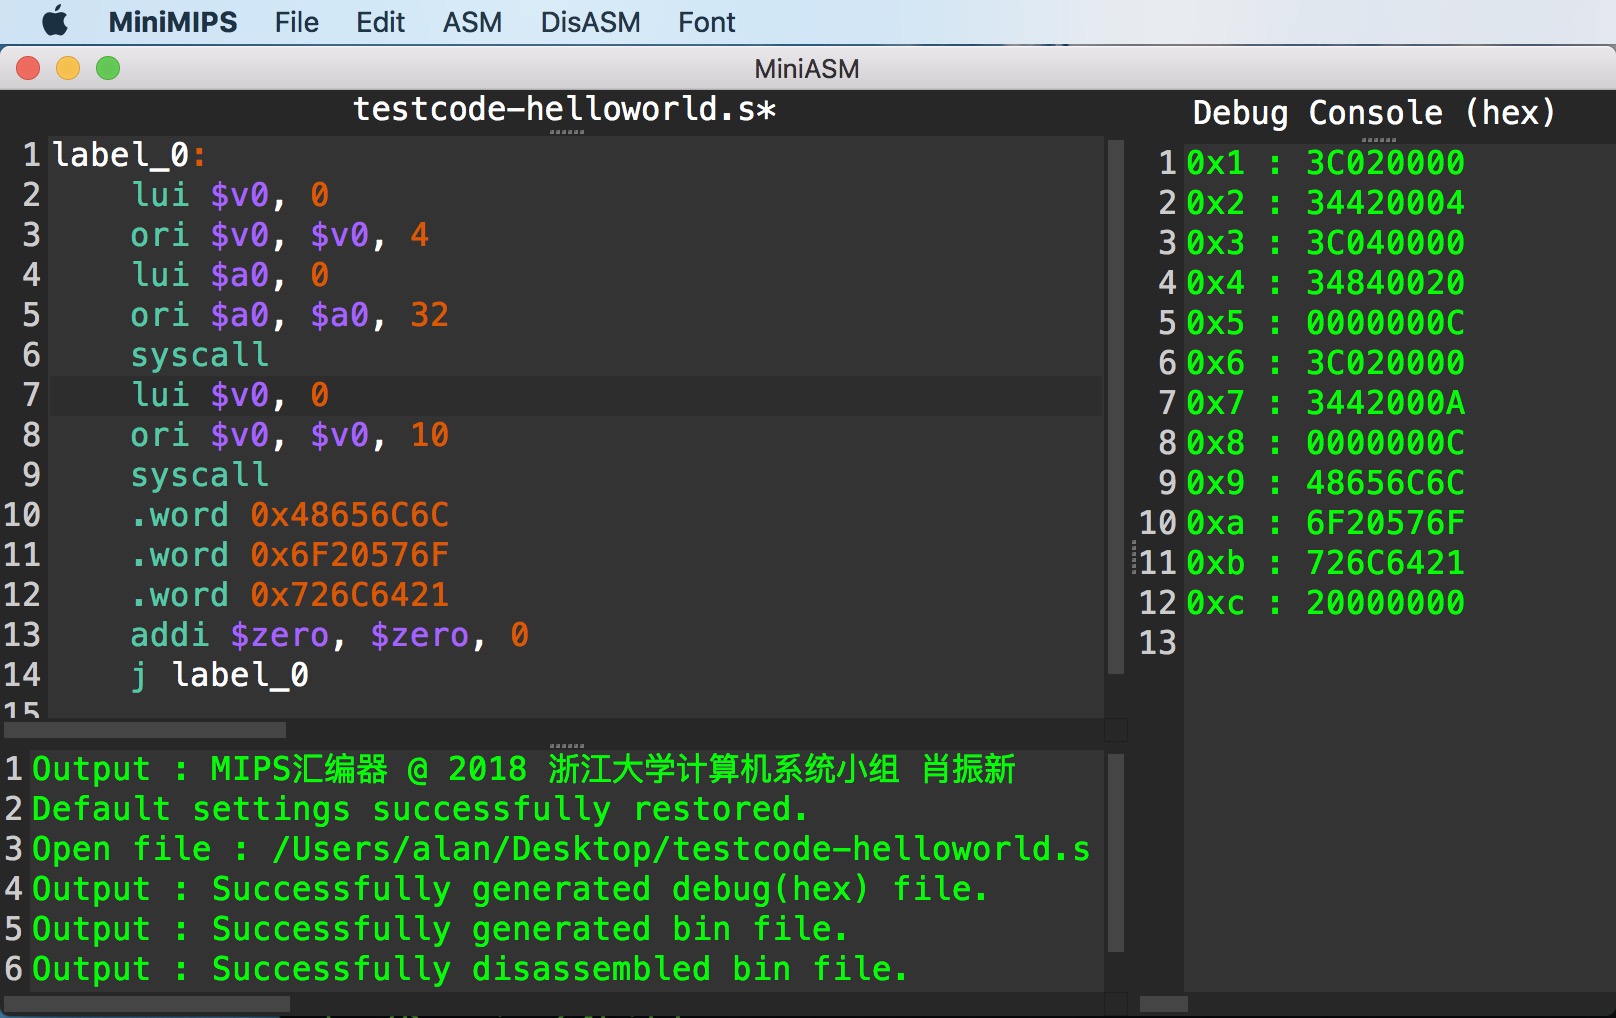Click 'Successfully disassembled bin file.' output line
This screenshot has height=1018, width=1616.
(470, 969)
